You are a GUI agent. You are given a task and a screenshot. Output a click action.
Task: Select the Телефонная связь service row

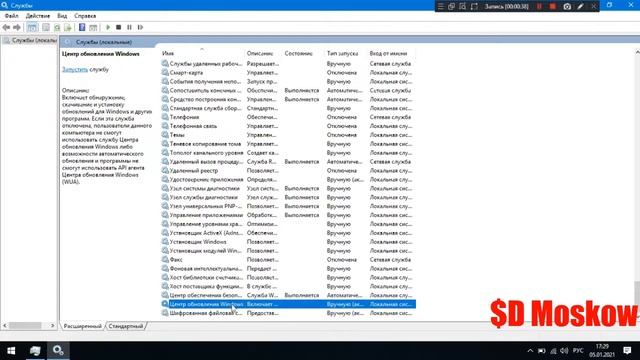(288, 126)
